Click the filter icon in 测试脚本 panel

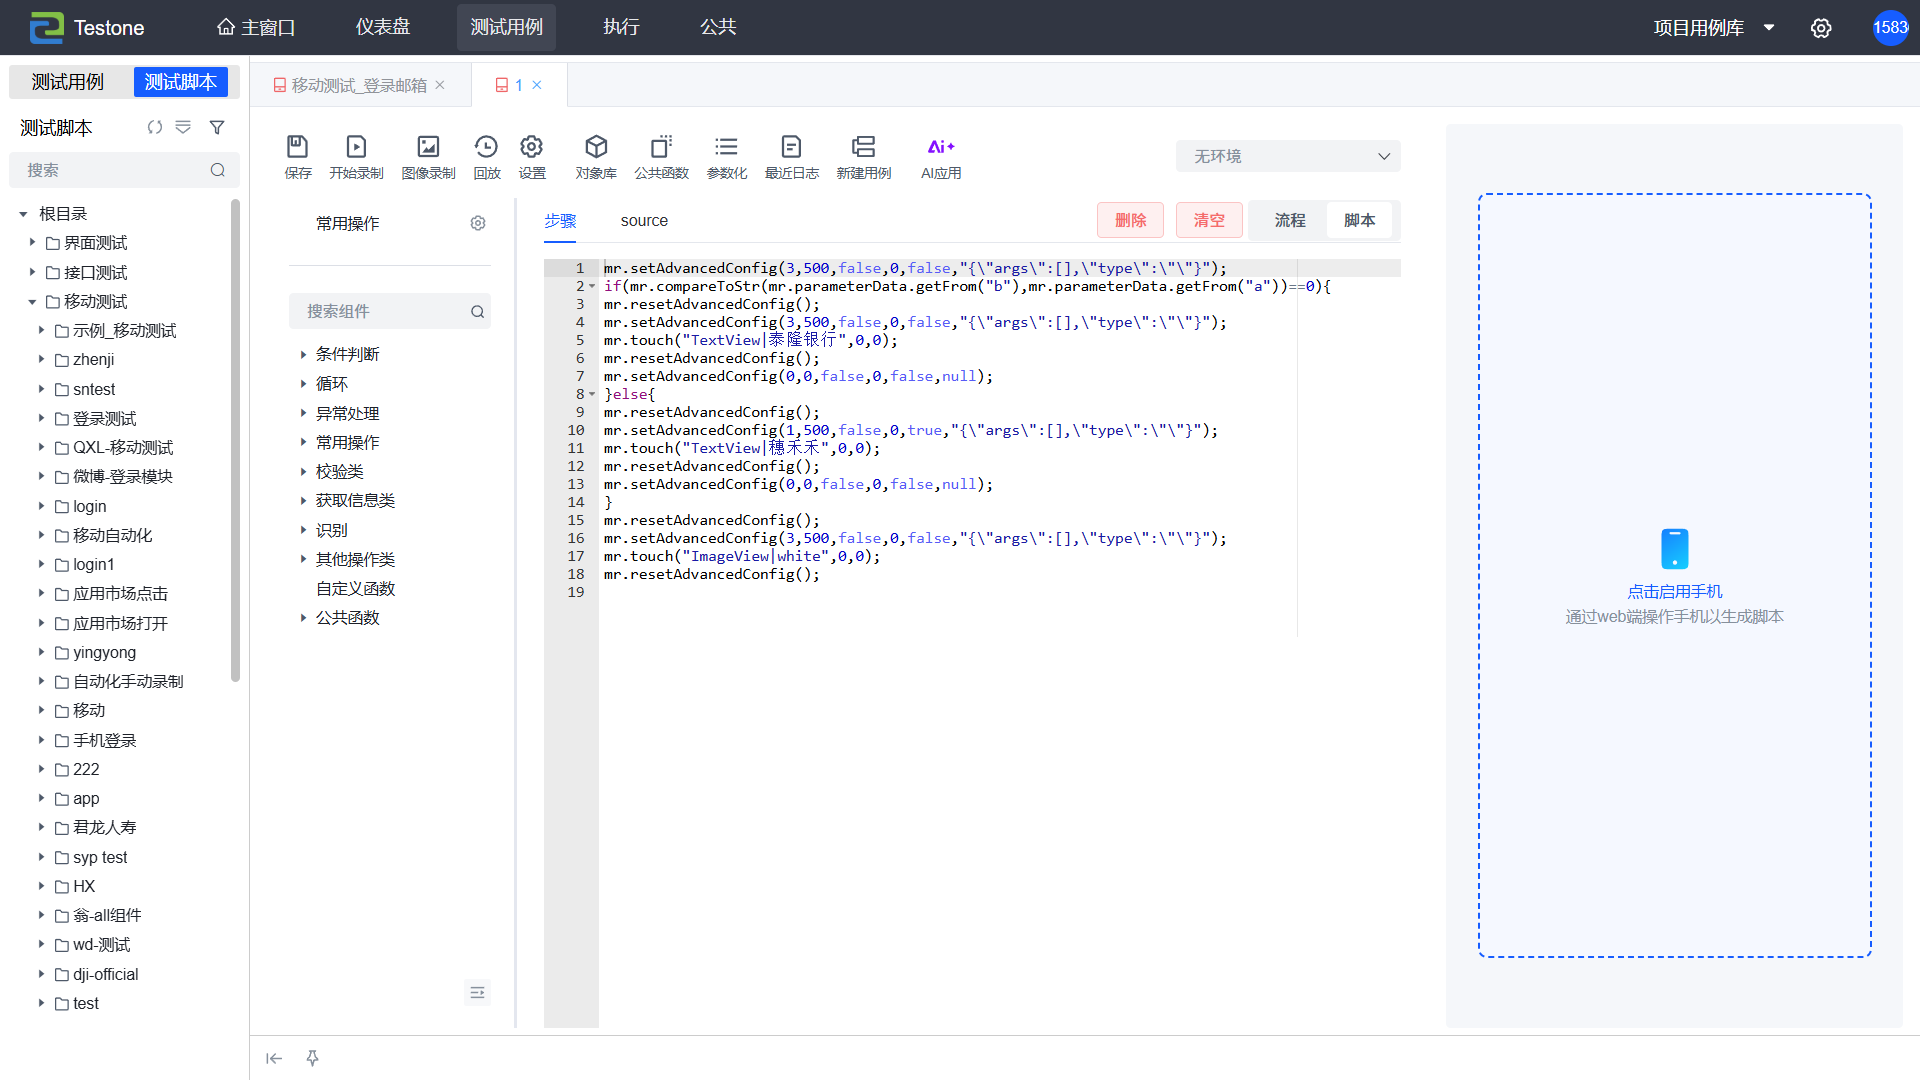tap(217, 128)
